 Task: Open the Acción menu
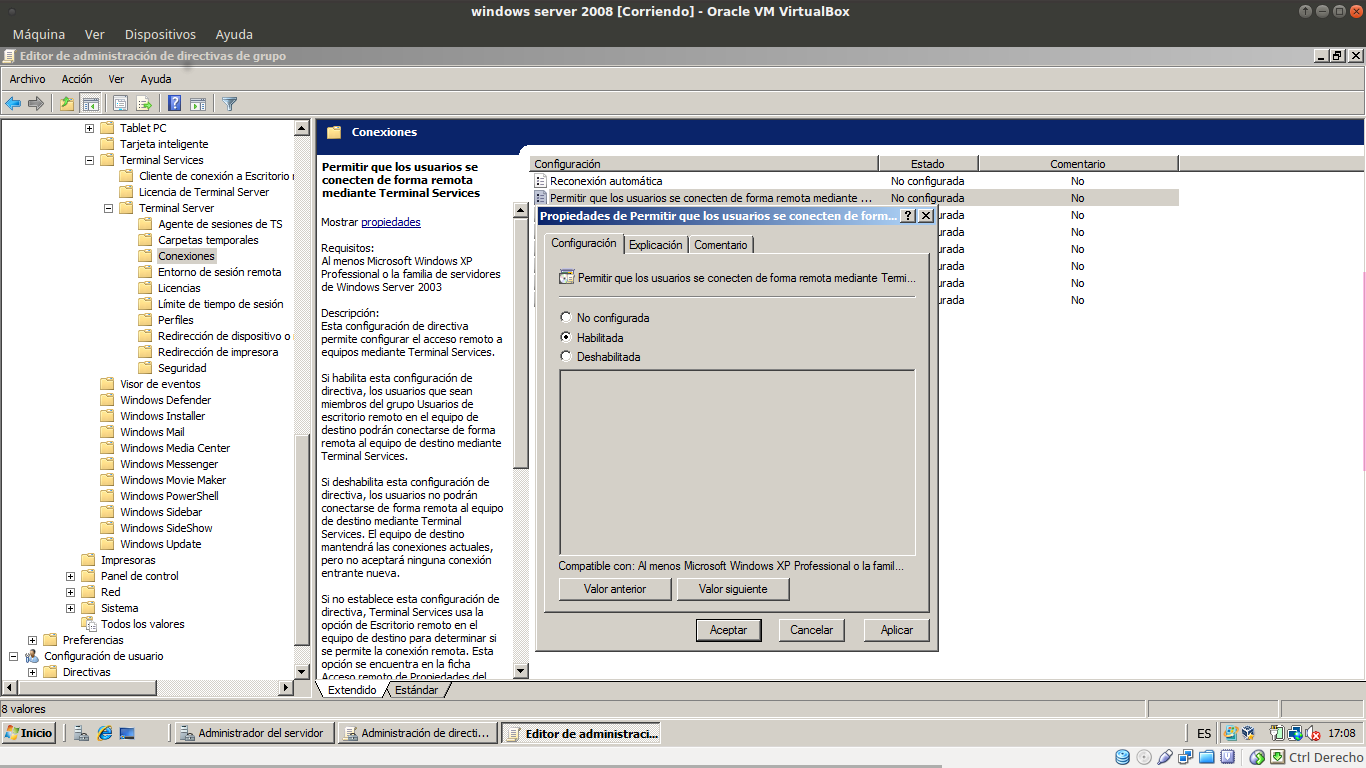click(76, 79)
